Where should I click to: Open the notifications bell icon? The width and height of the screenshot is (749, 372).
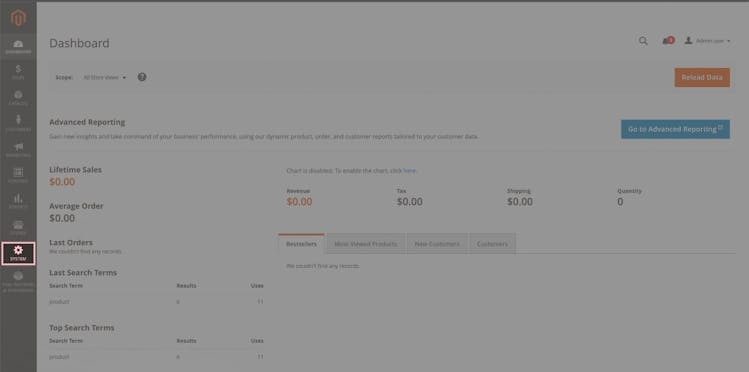tap(668, 41)
